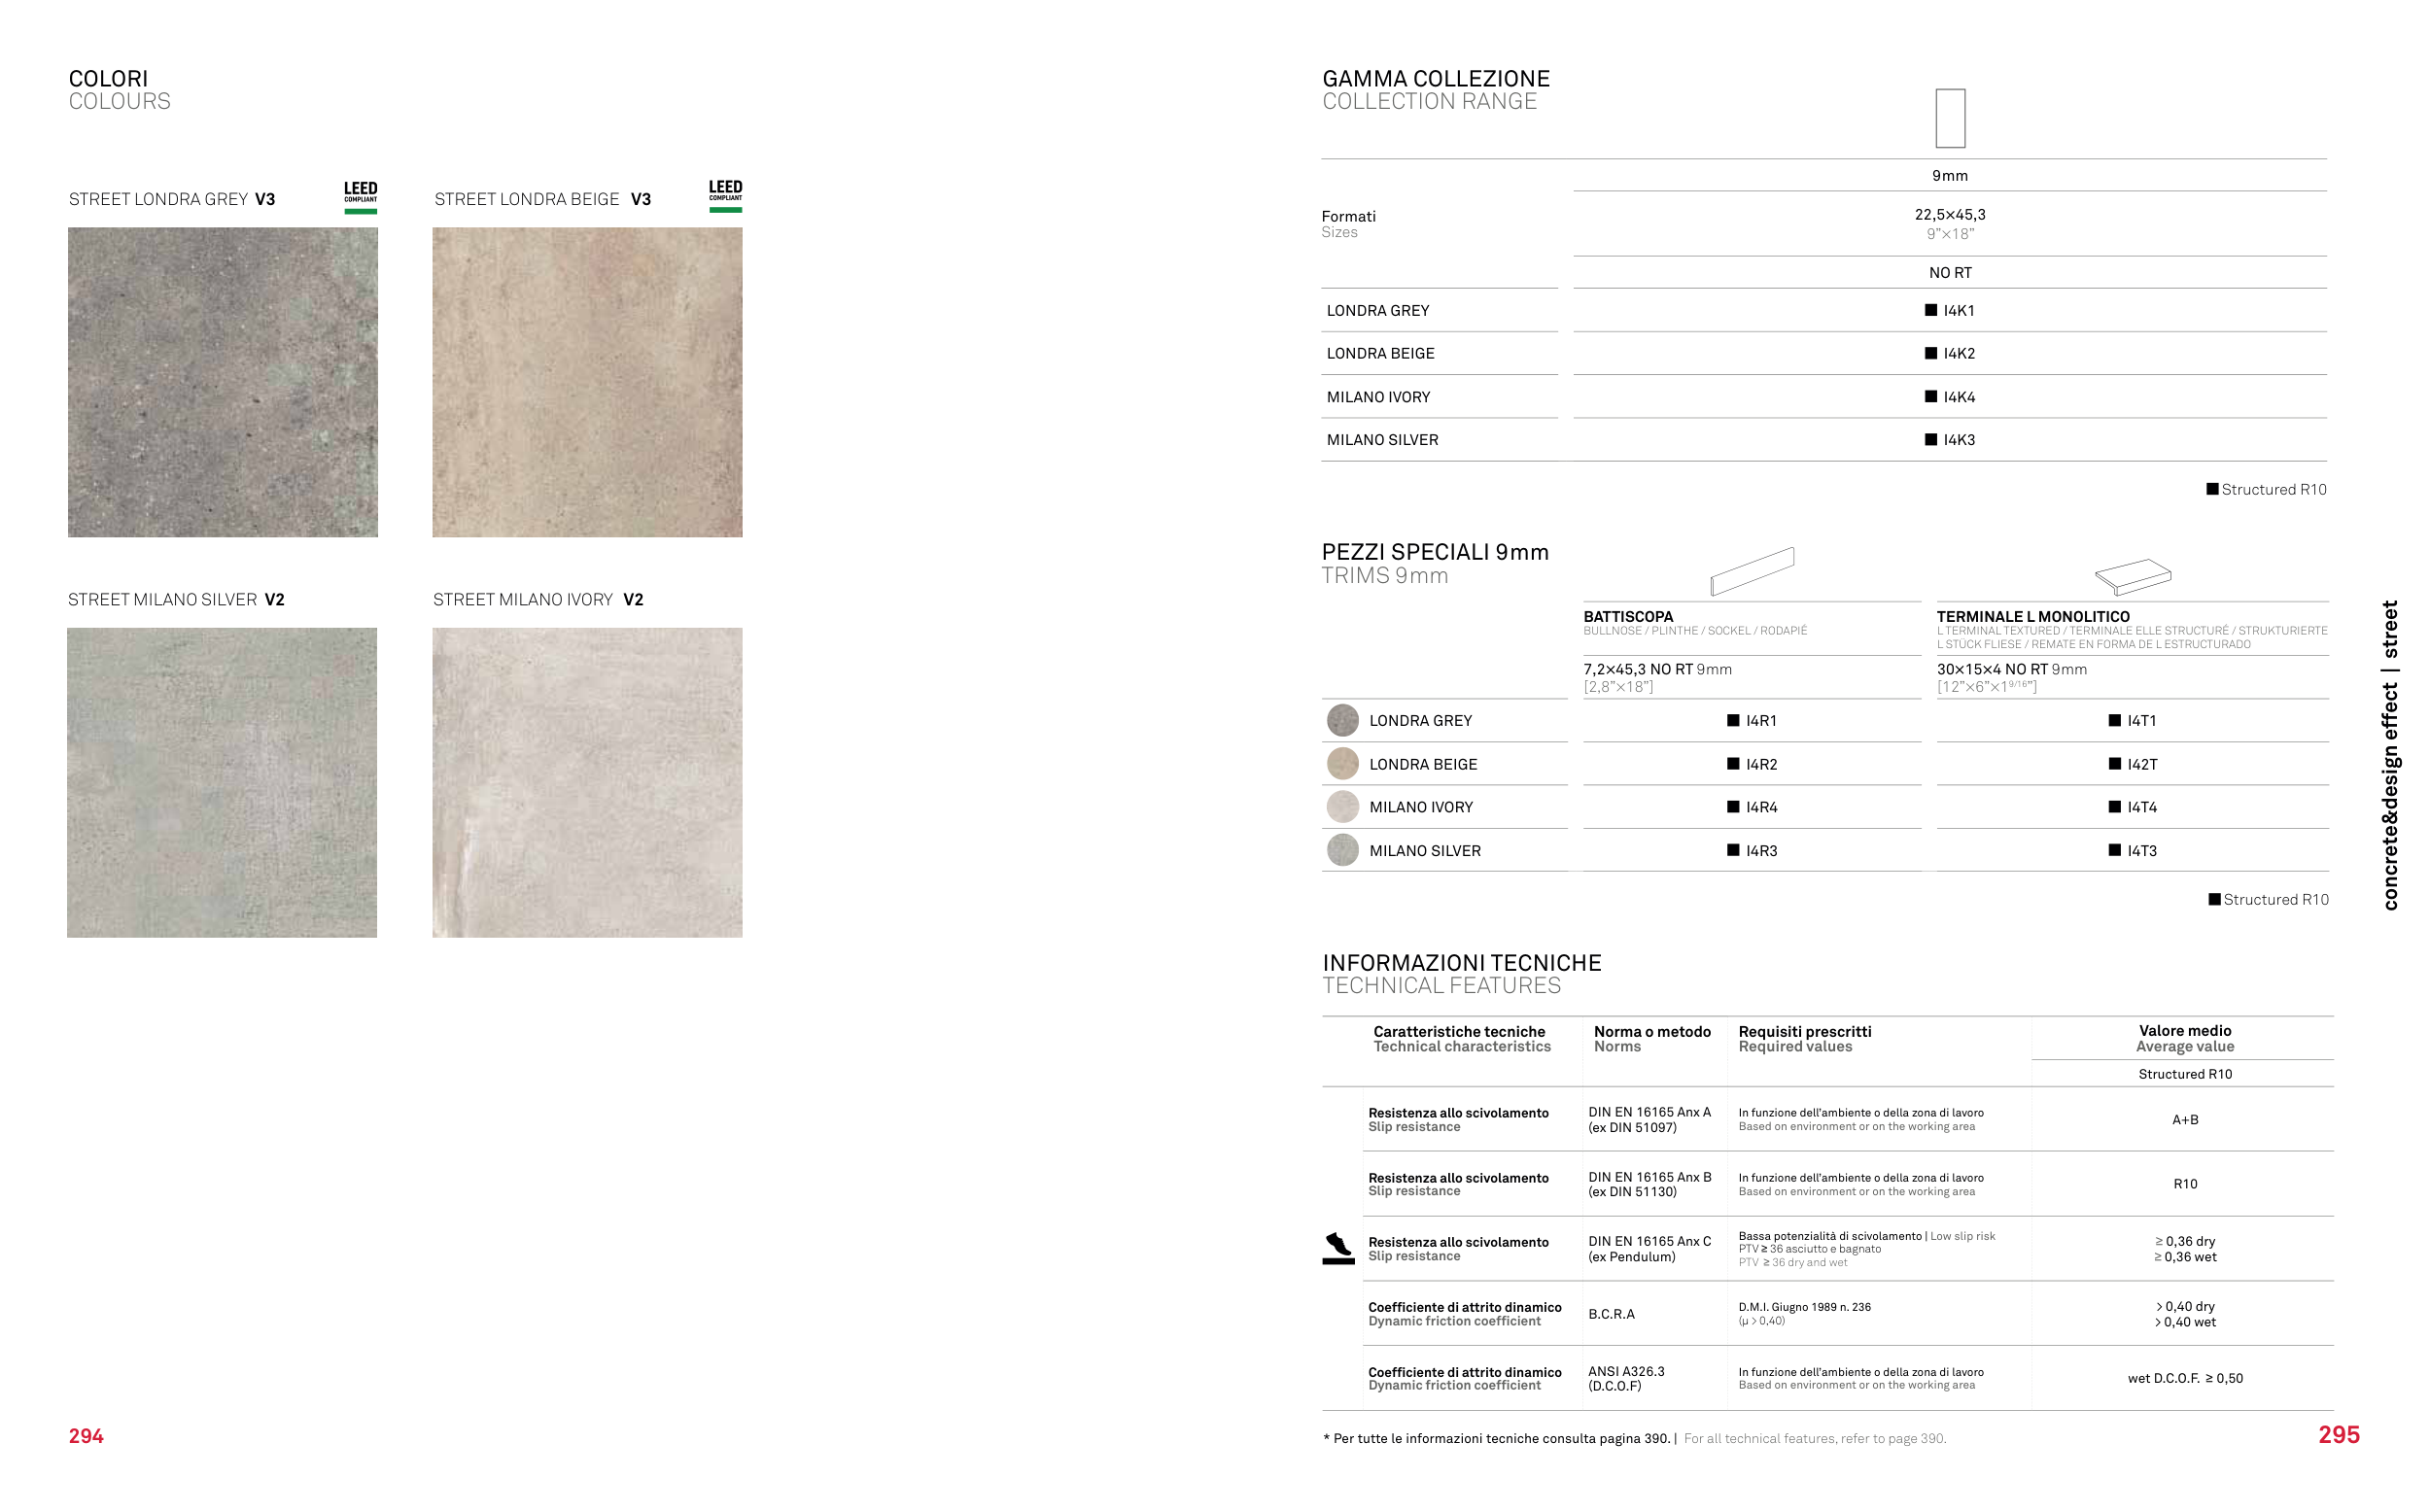Select Street Milano Ivory tile image
Viewport: 2430px width, 1512px height.
click(587, 782)
